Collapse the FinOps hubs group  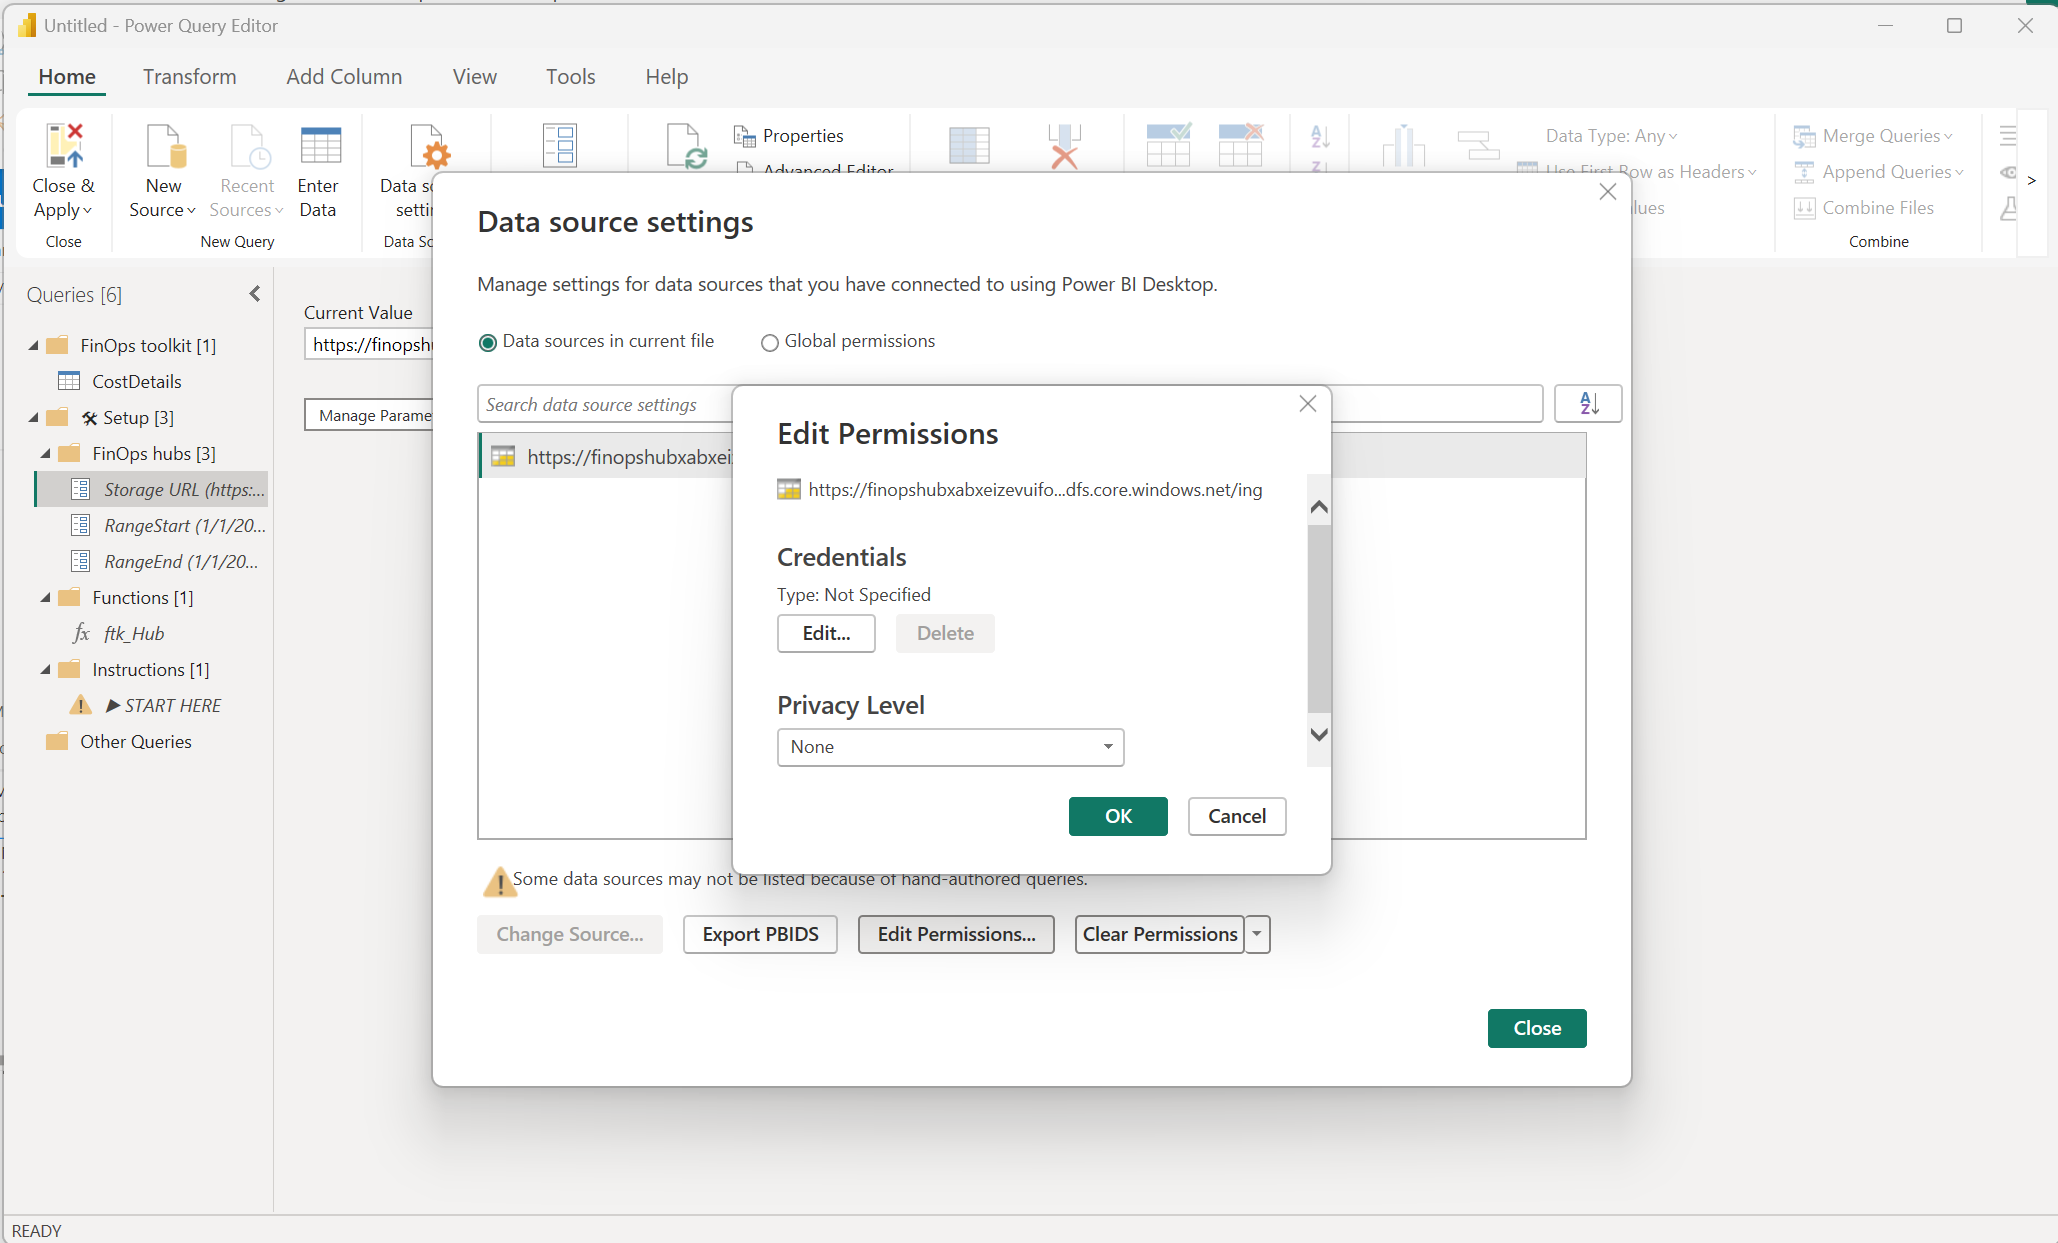[45, 453]
